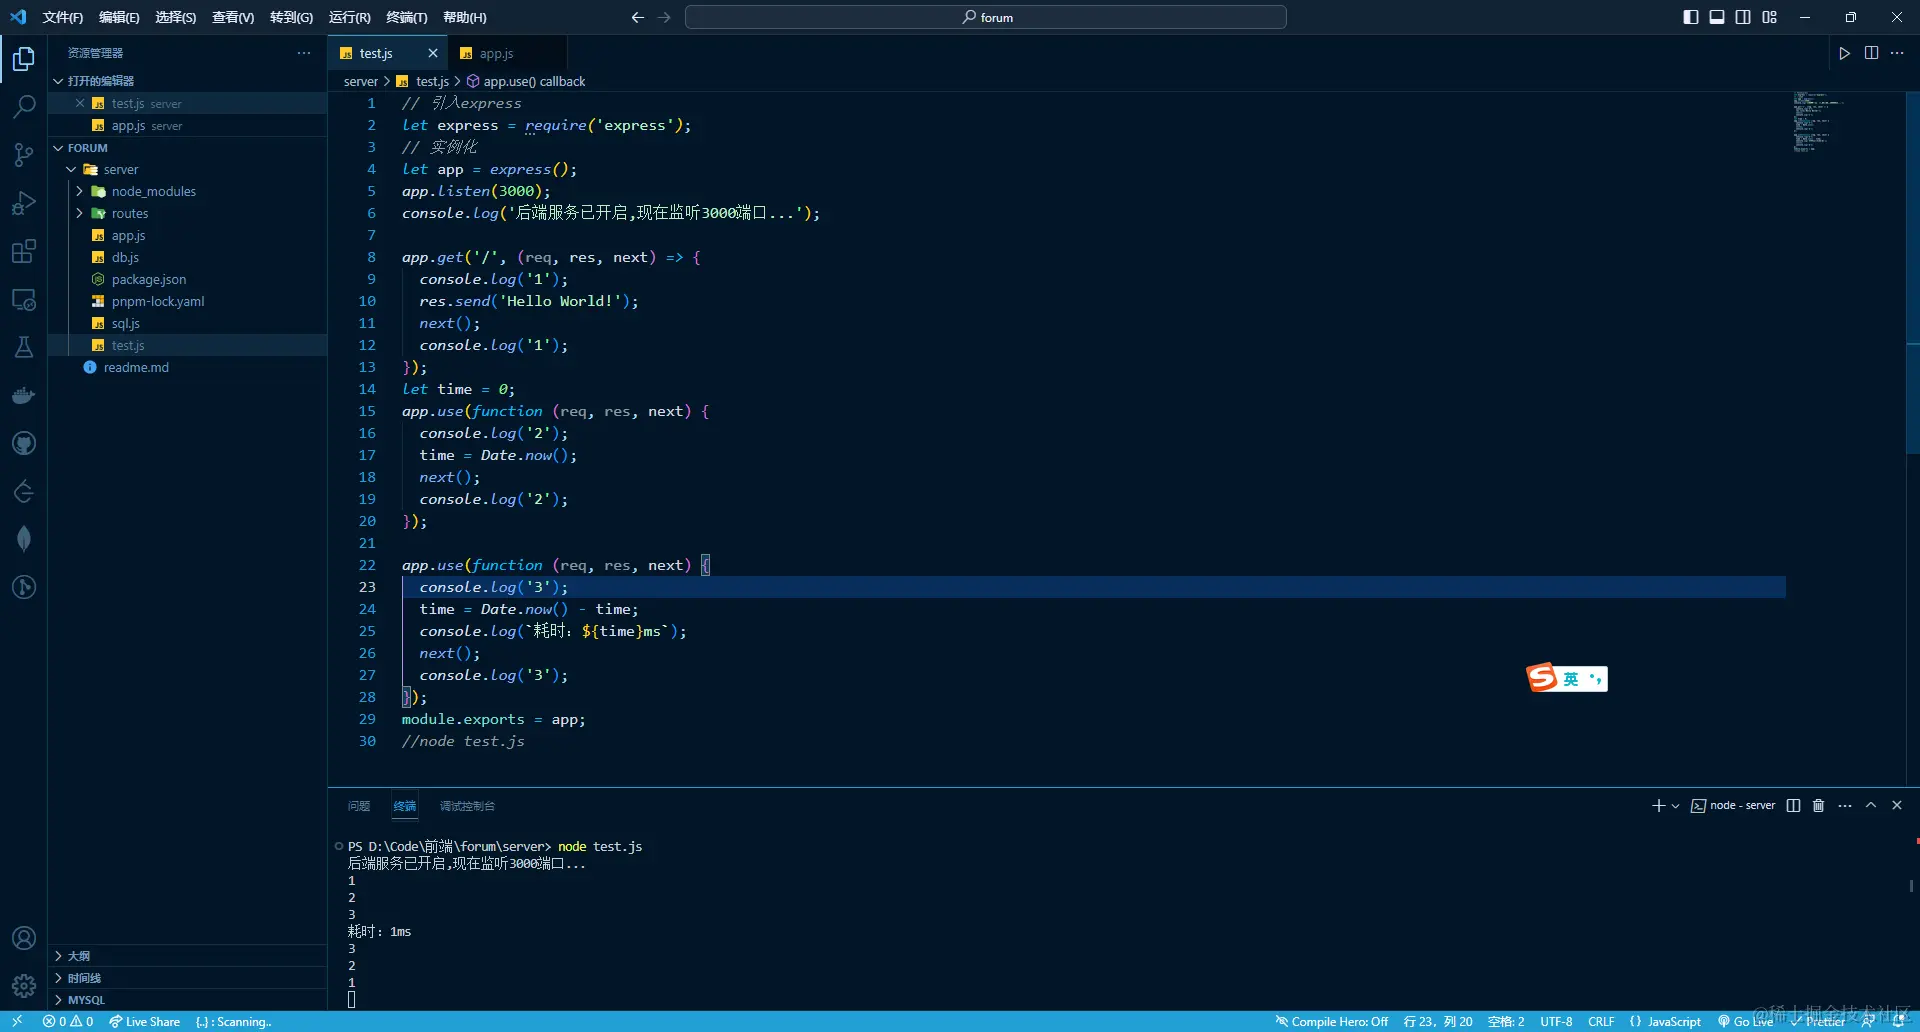Open the Terminal menu
The image size is (1920, 1032).
click(x=406, y=17)
